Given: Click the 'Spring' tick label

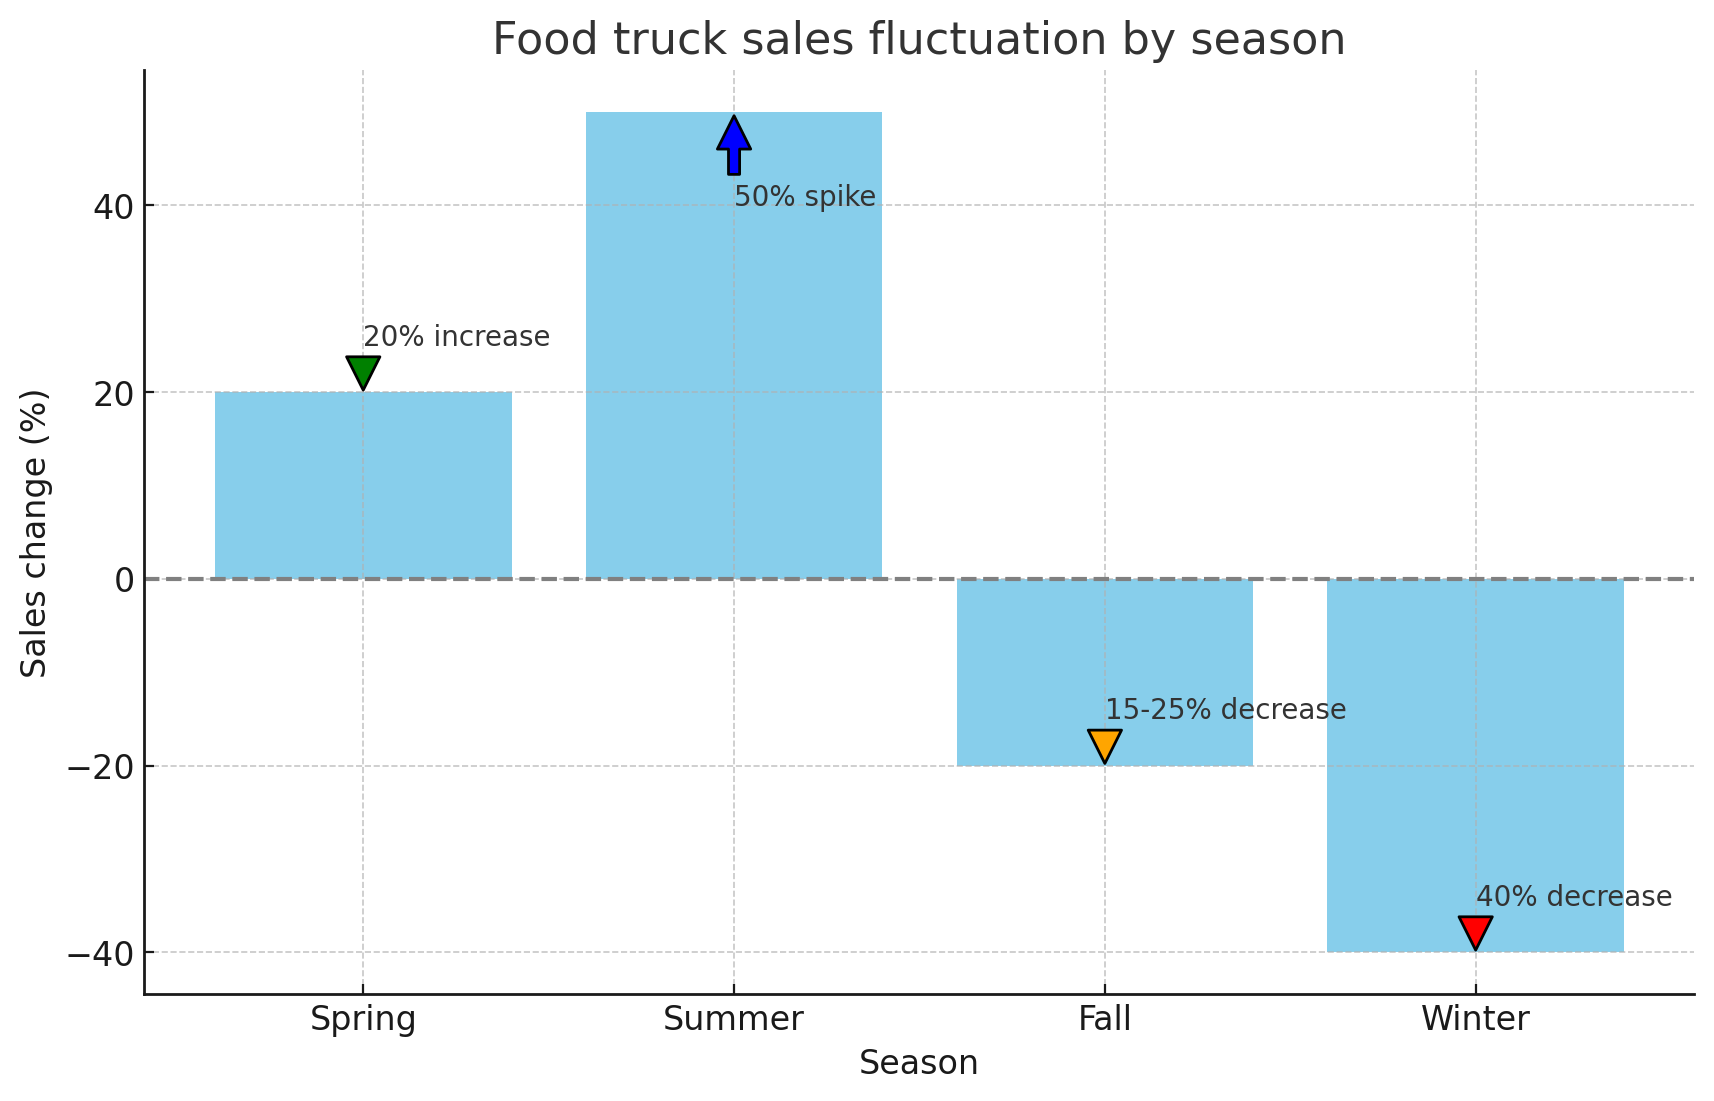Looking at the screenshot, I should 363,1020.
